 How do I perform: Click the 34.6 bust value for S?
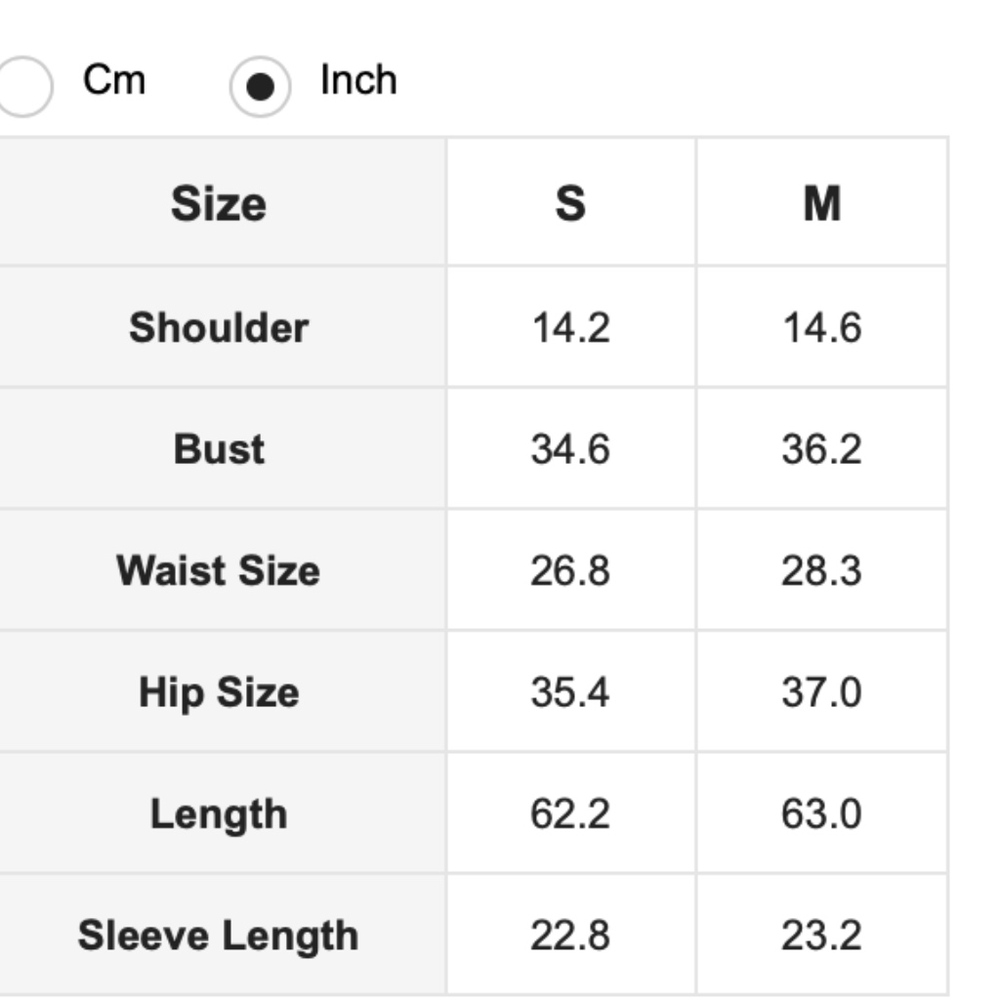tap(570, 449)
